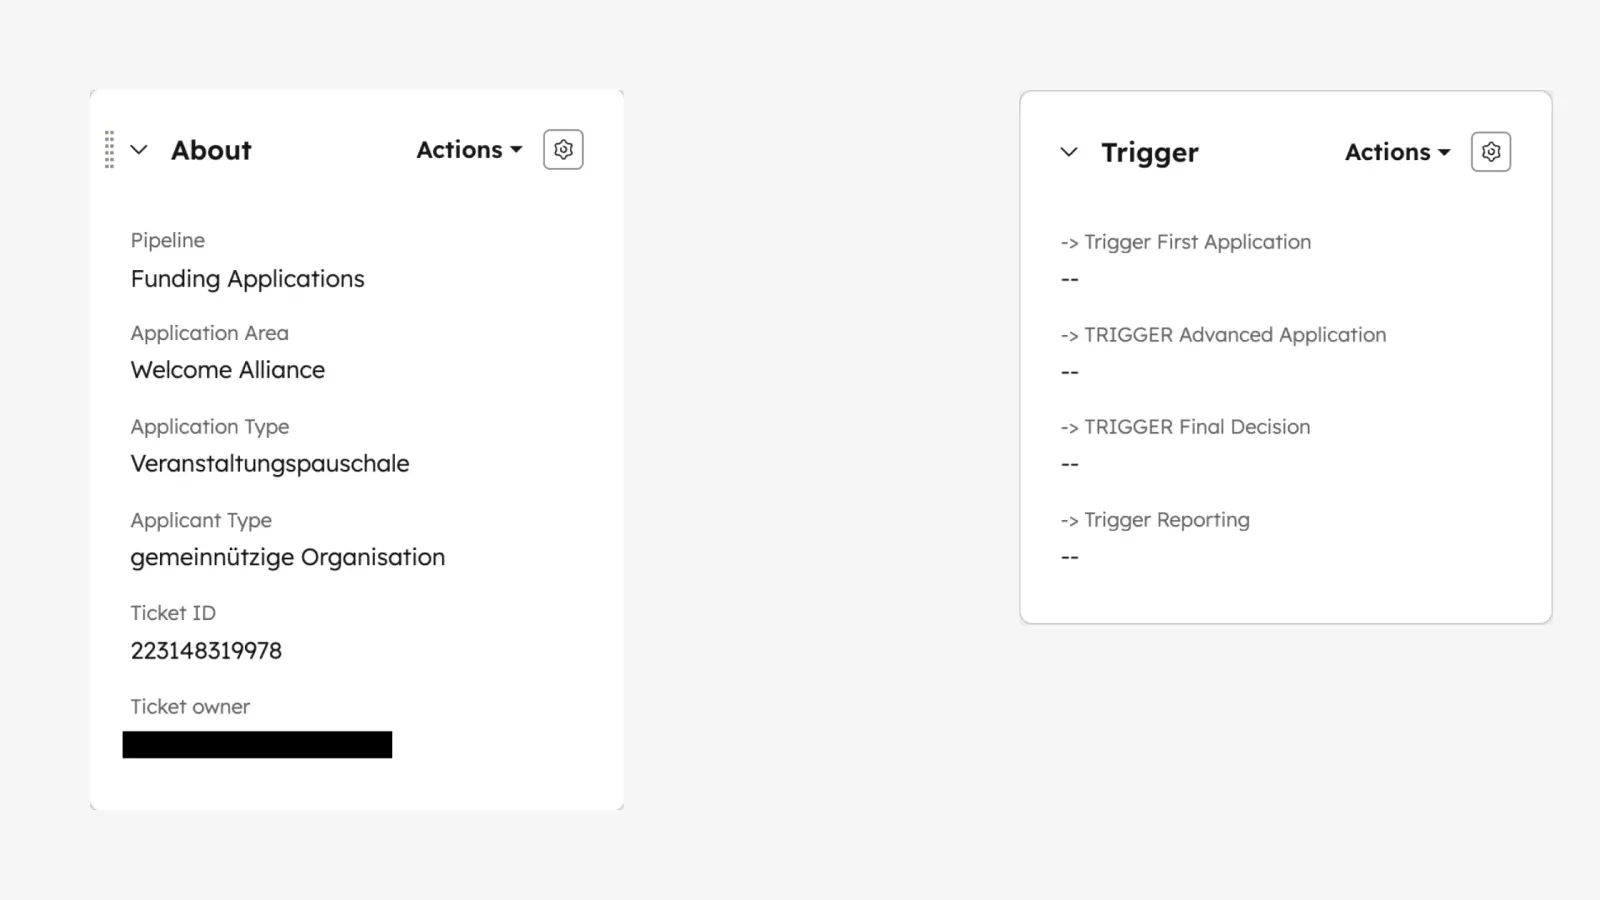Click the arrow icon before Trigger Reporting

point(1069,519)
